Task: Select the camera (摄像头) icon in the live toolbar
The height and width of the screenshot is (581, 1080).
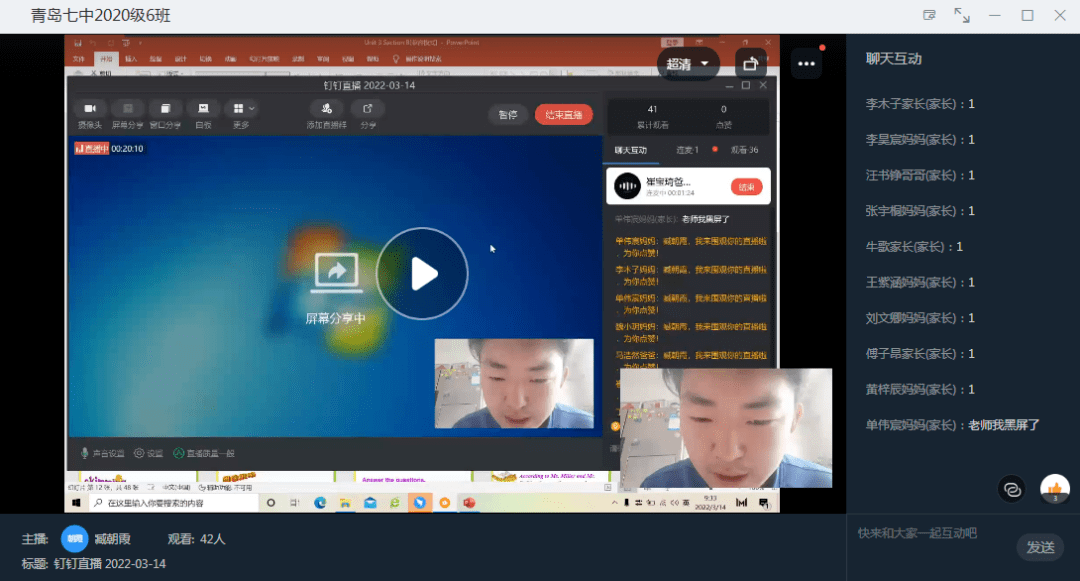Action: 88,112
